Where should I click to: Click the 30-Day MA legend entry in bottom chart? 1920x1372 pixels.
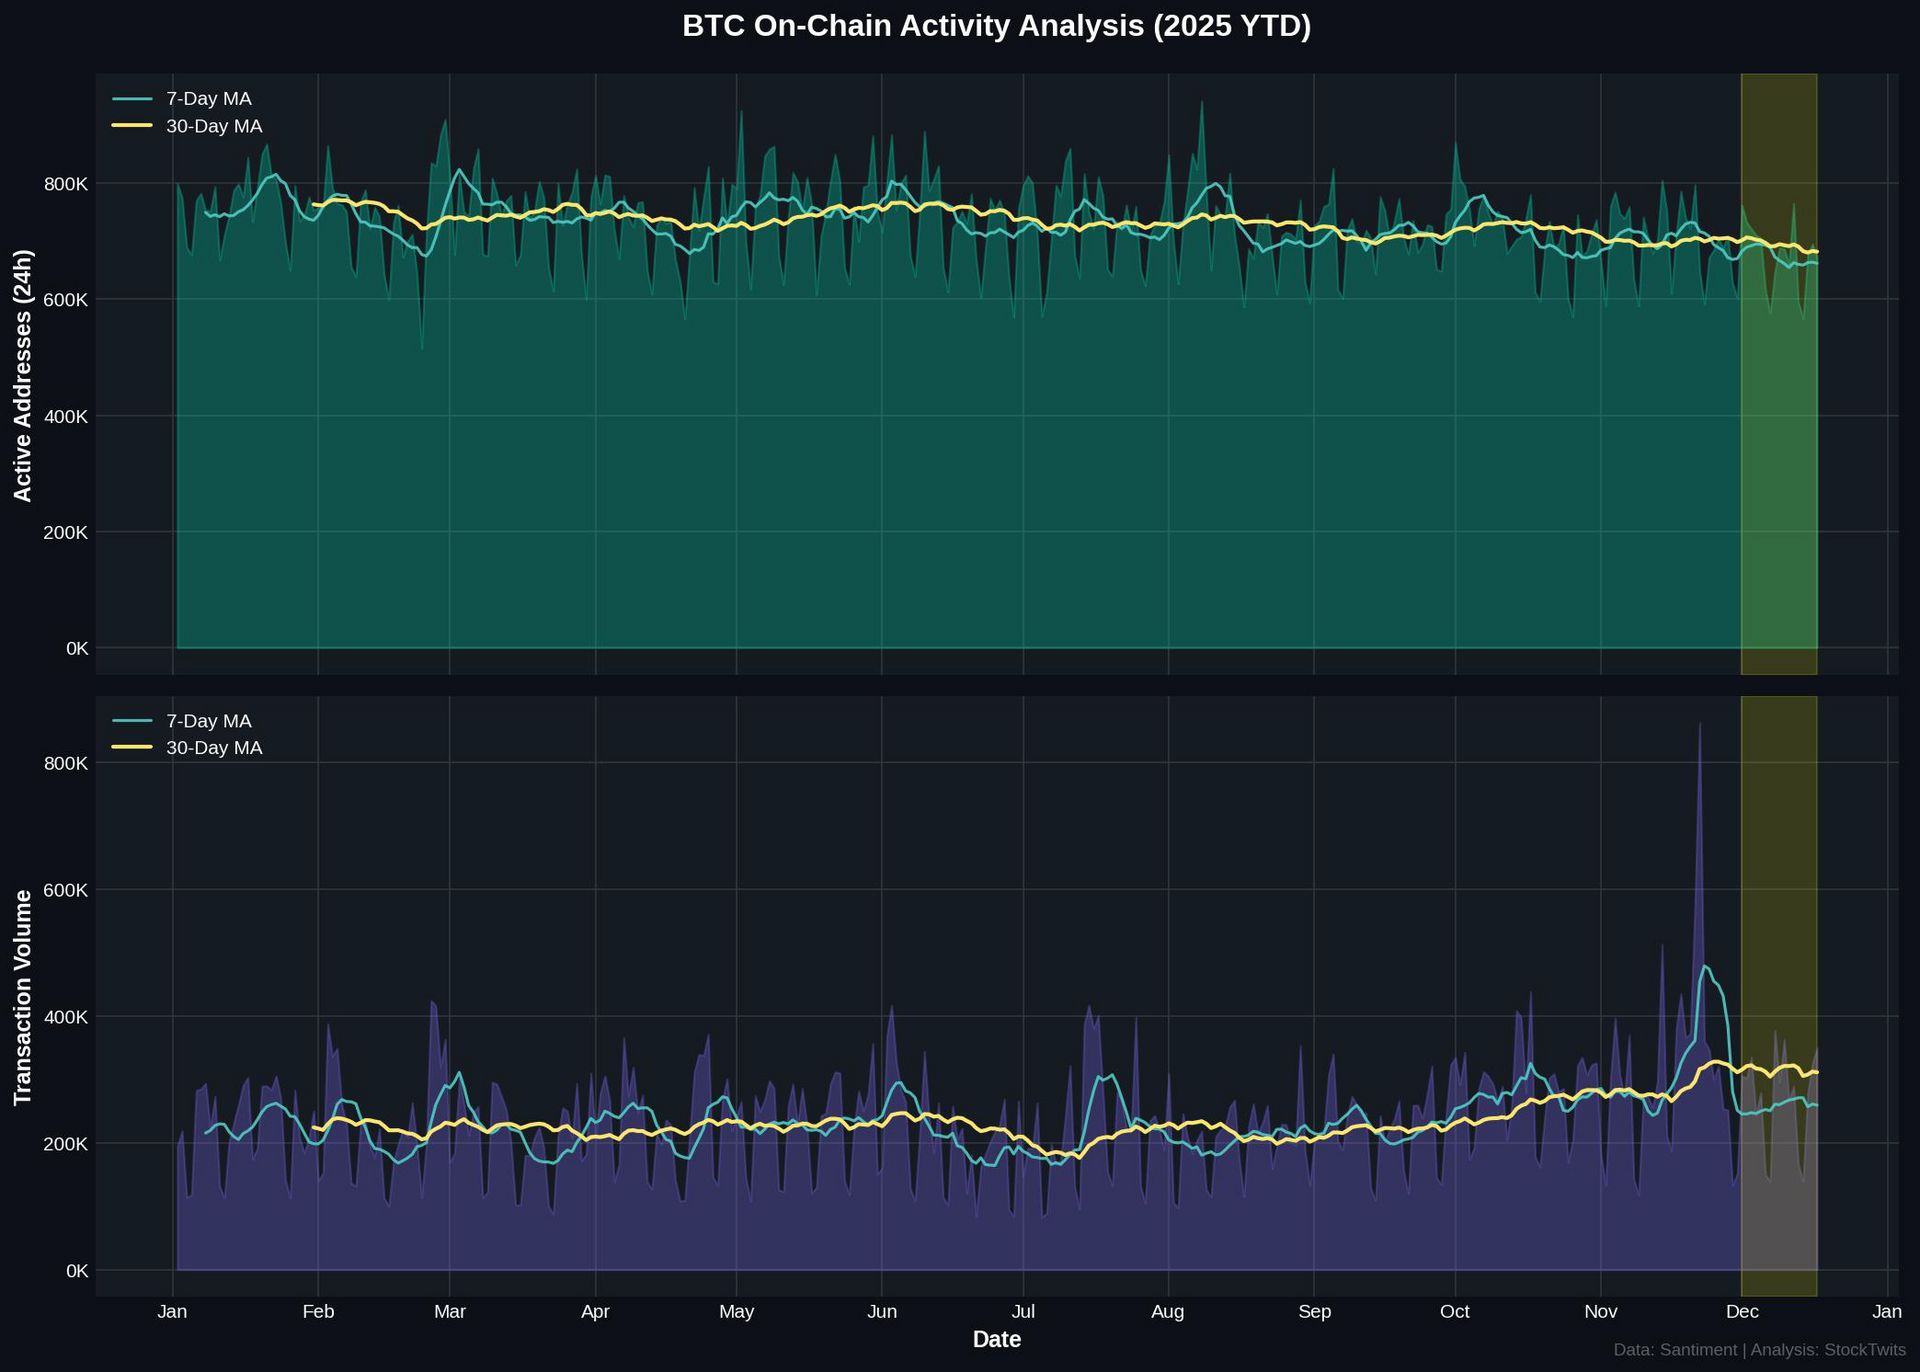point(213,748)
